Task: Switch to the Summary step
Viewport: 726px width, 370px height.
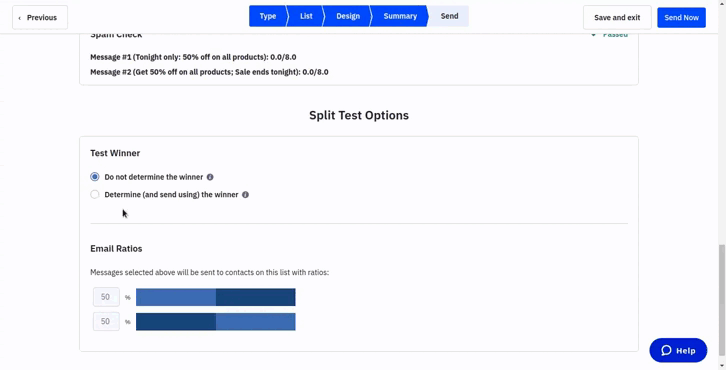Action: click(400, 16)
